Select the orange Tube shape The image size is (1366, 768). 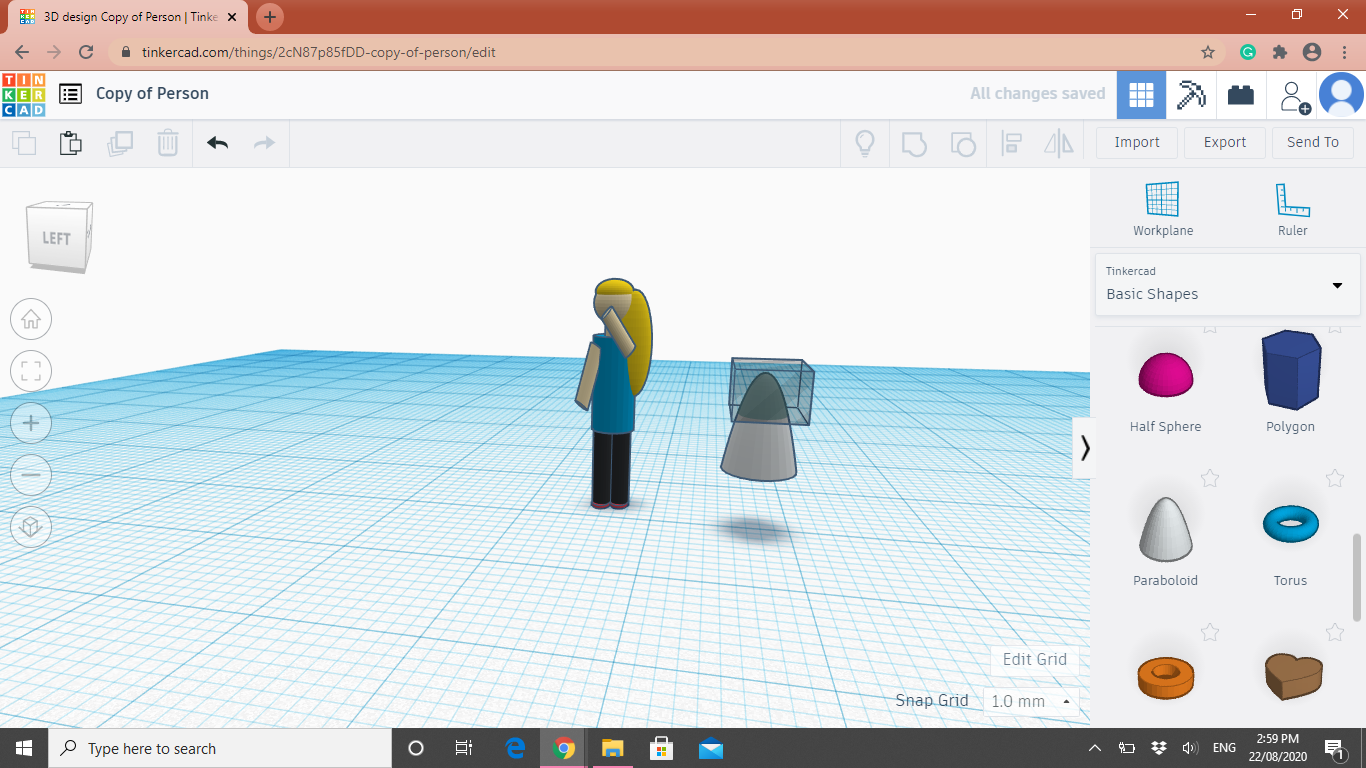[1165, 676]
